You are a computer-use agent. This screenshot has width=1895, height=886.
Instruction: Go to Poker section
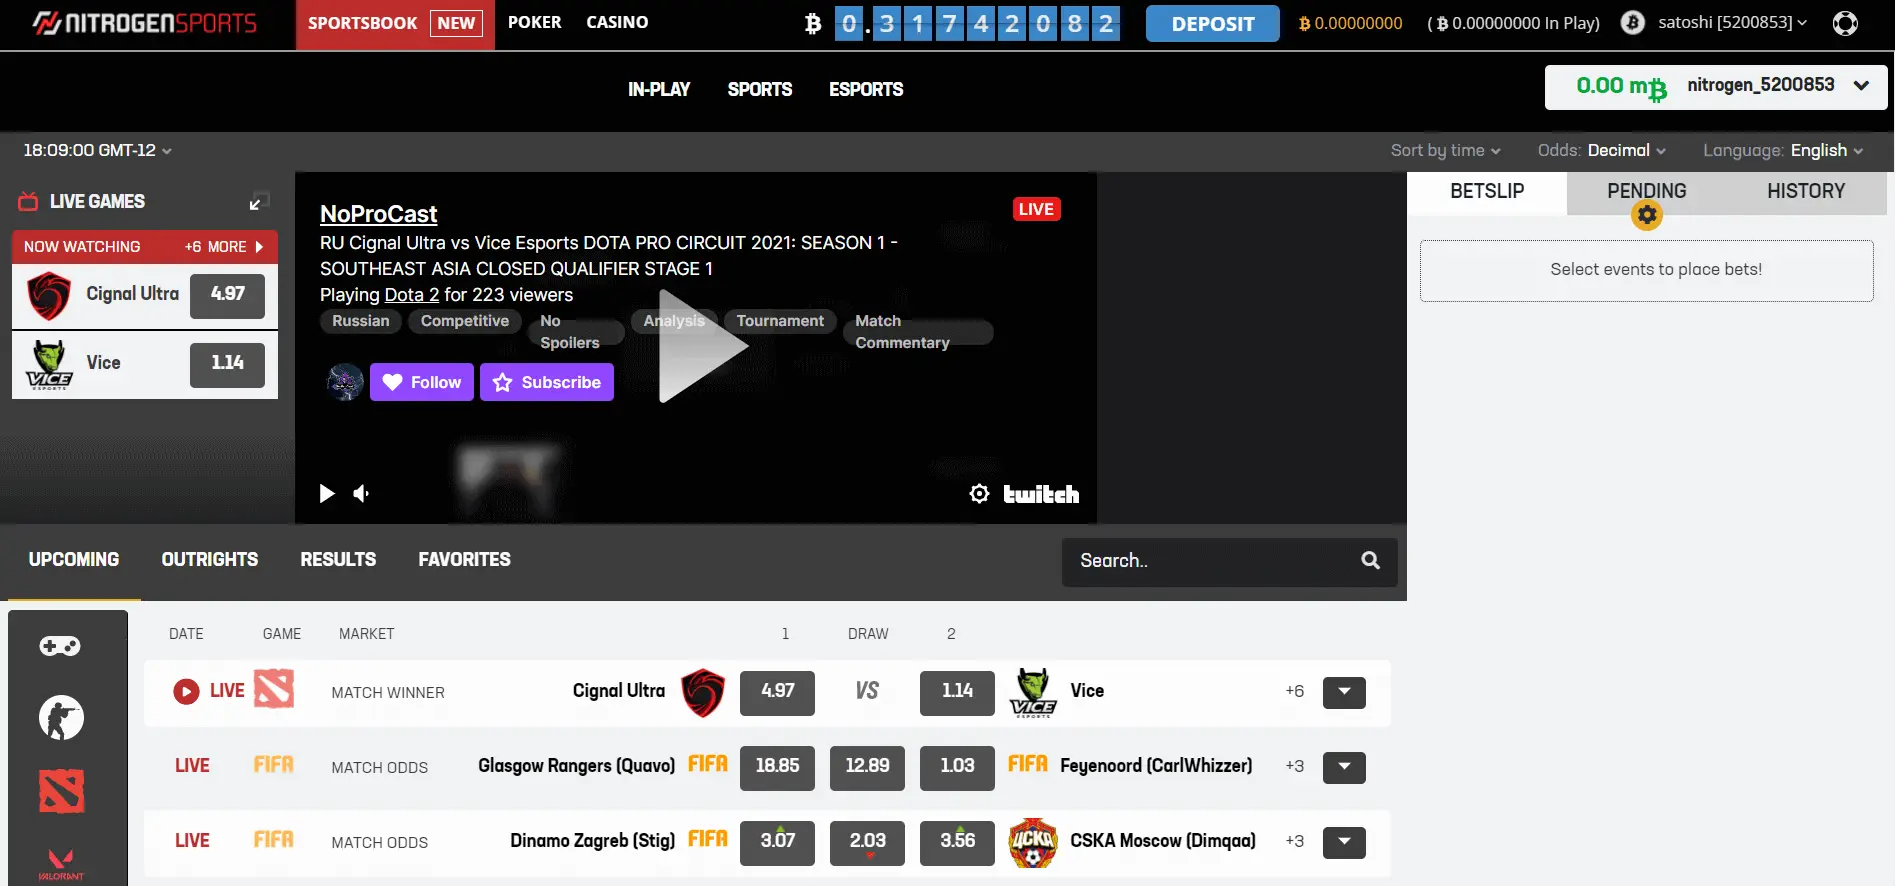534,22
